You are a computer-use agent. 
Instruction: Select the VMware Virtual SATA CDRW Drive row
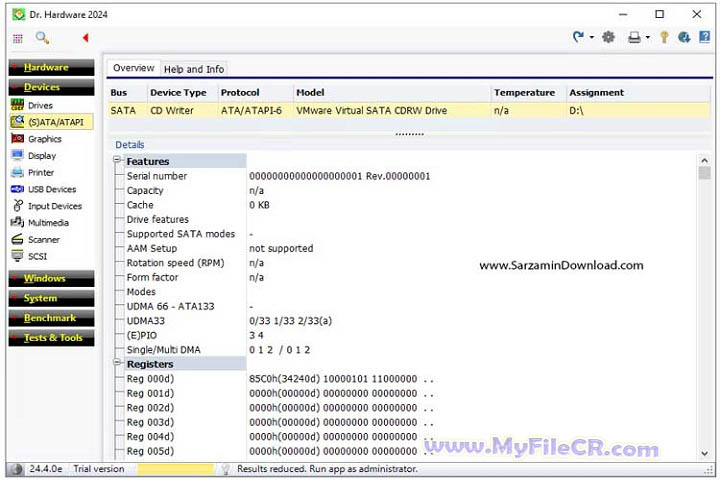click(409, 111)
